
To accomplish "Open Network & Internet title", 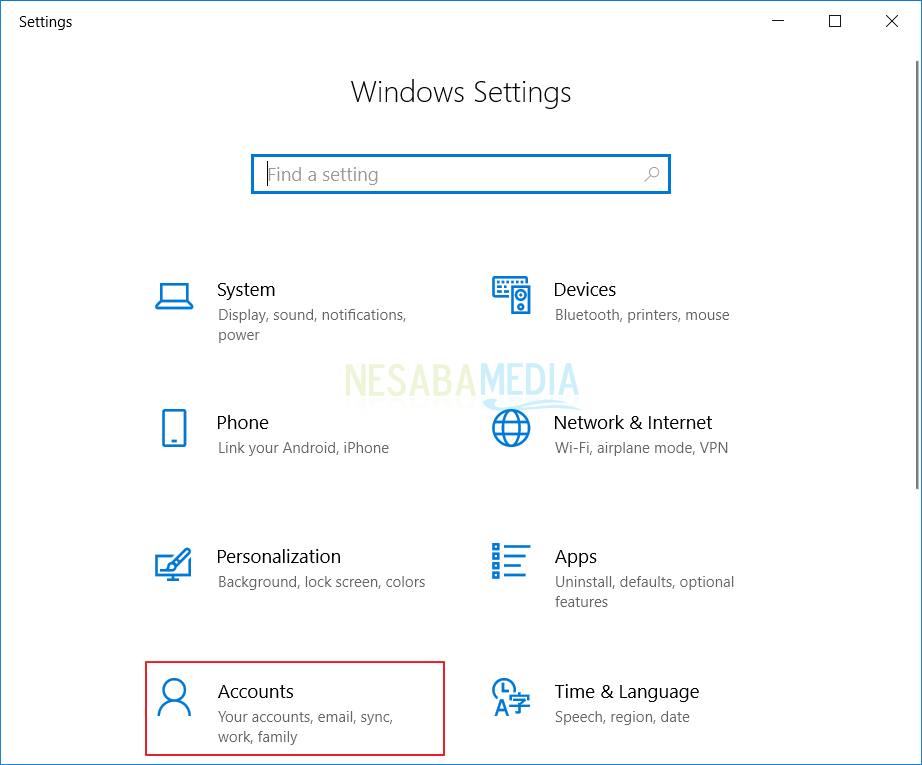I will click(633, 423).
